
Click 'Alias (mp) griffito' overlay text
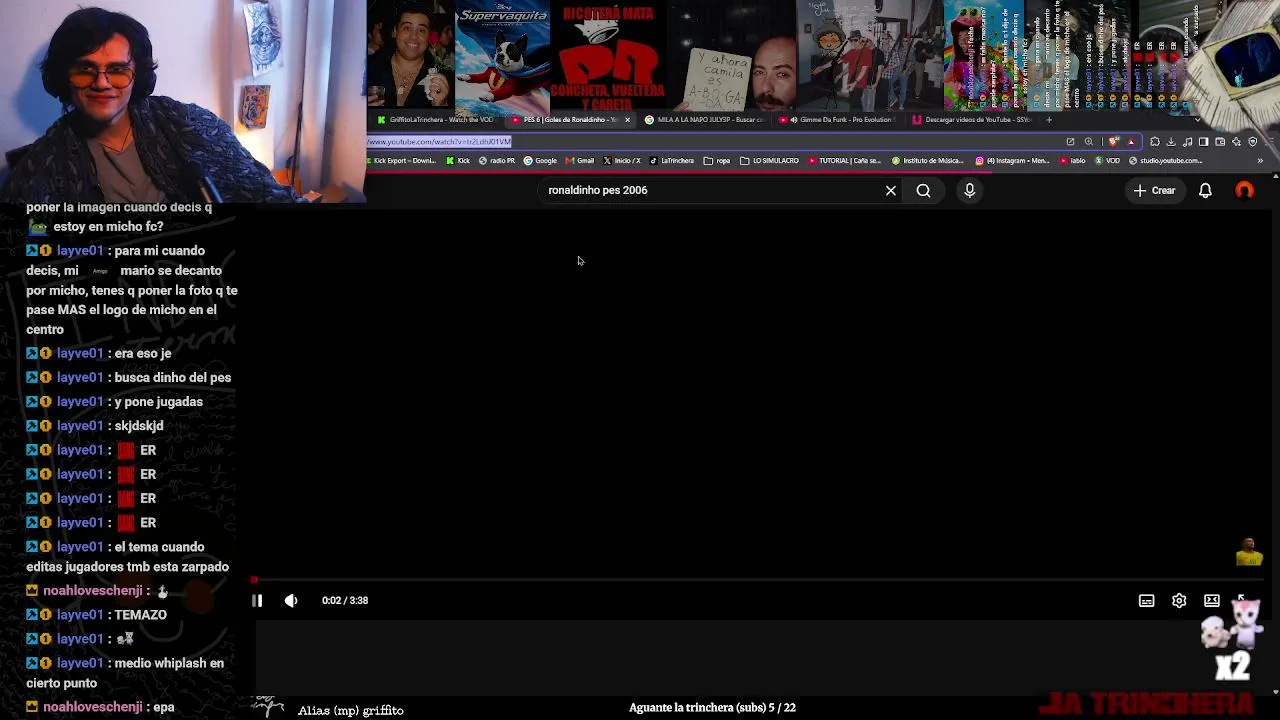click(350, 710)
